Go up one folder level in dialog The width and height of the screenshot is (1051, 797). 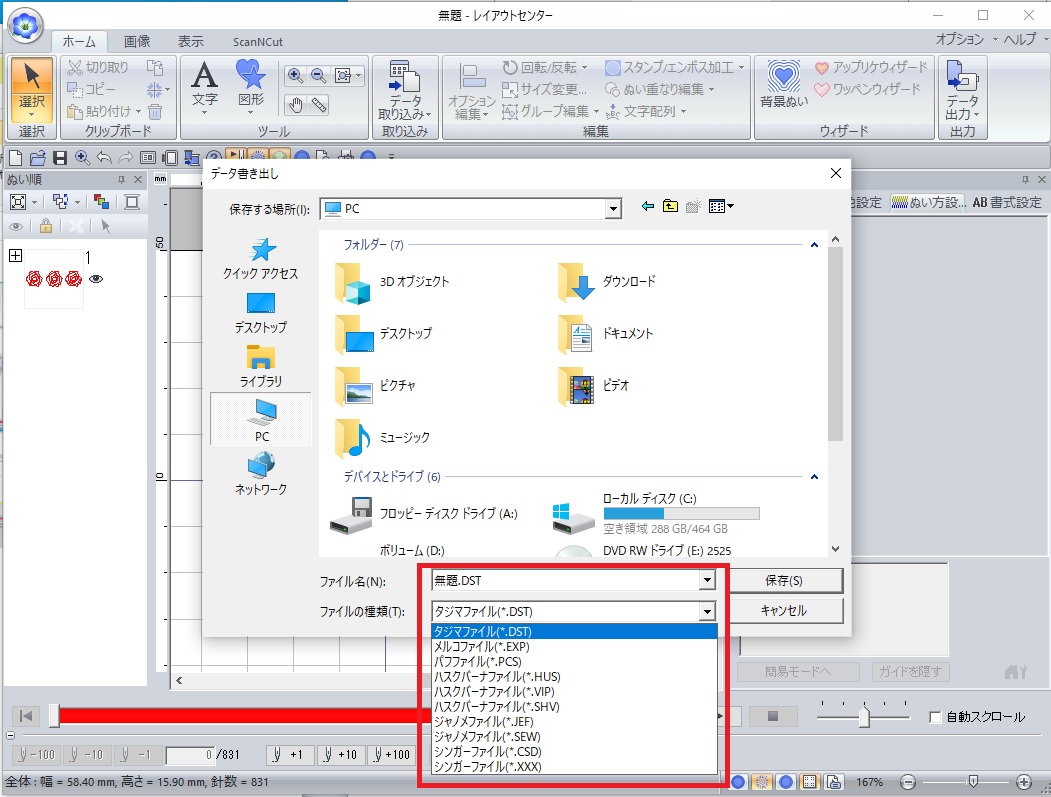[x=670, y=206]
